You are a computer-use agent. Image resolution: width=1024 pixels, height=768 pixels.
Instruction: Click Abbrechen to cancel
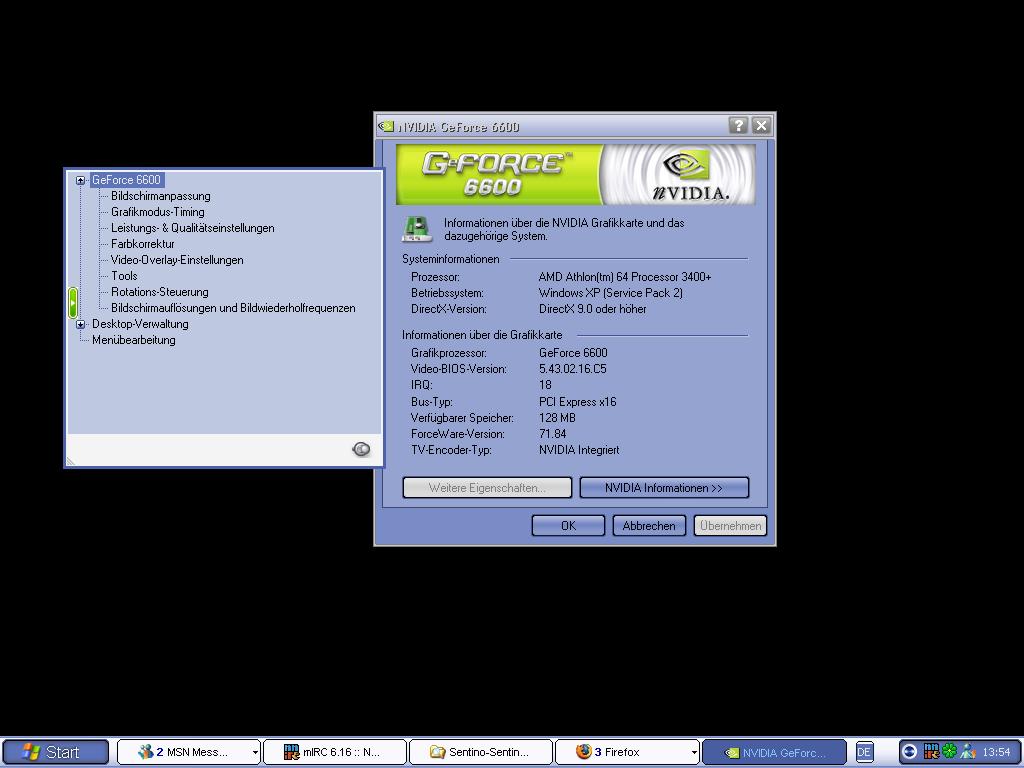(648, 526)
